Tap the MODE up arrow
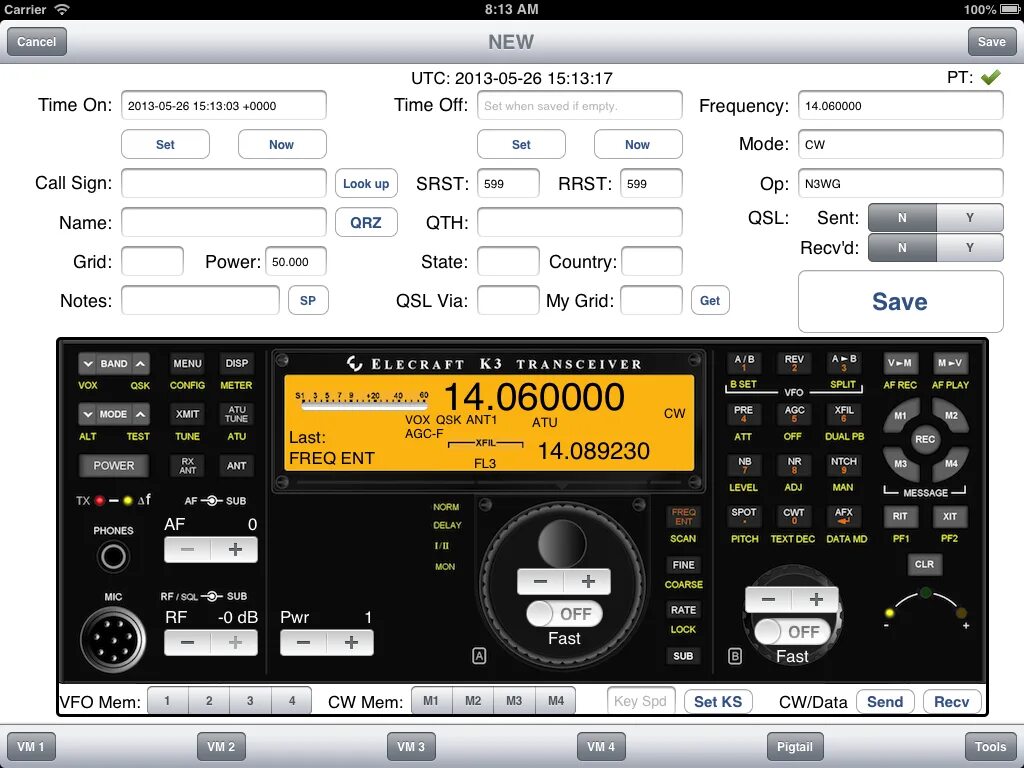This screenshot has width=1024, height=768. point(140,414)
